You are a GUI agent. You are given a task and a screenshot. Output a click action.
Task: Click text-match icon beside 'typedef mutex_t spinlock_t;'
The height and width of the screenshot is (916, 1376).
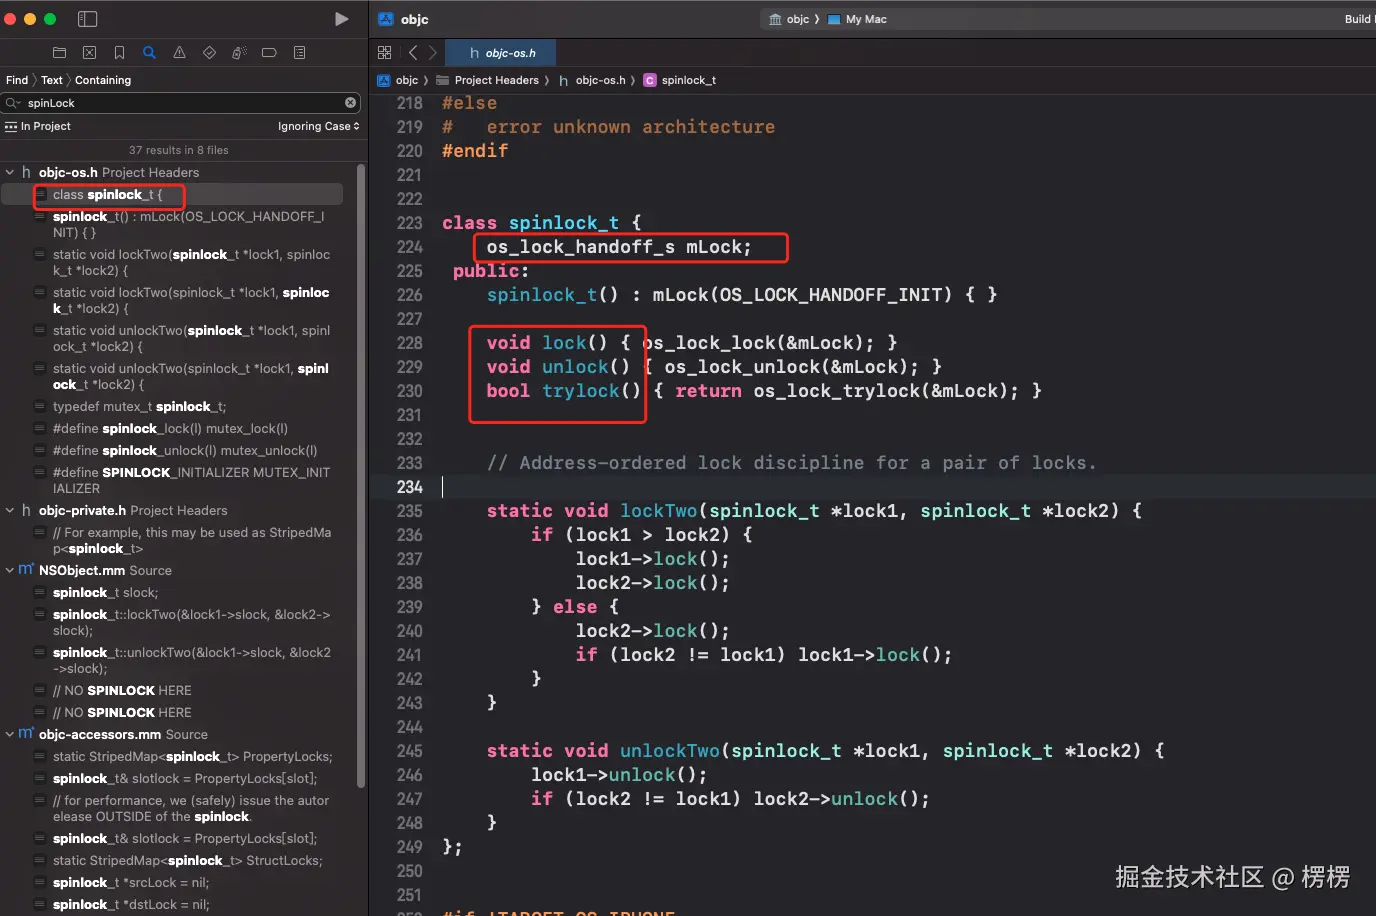pos(40,406)
